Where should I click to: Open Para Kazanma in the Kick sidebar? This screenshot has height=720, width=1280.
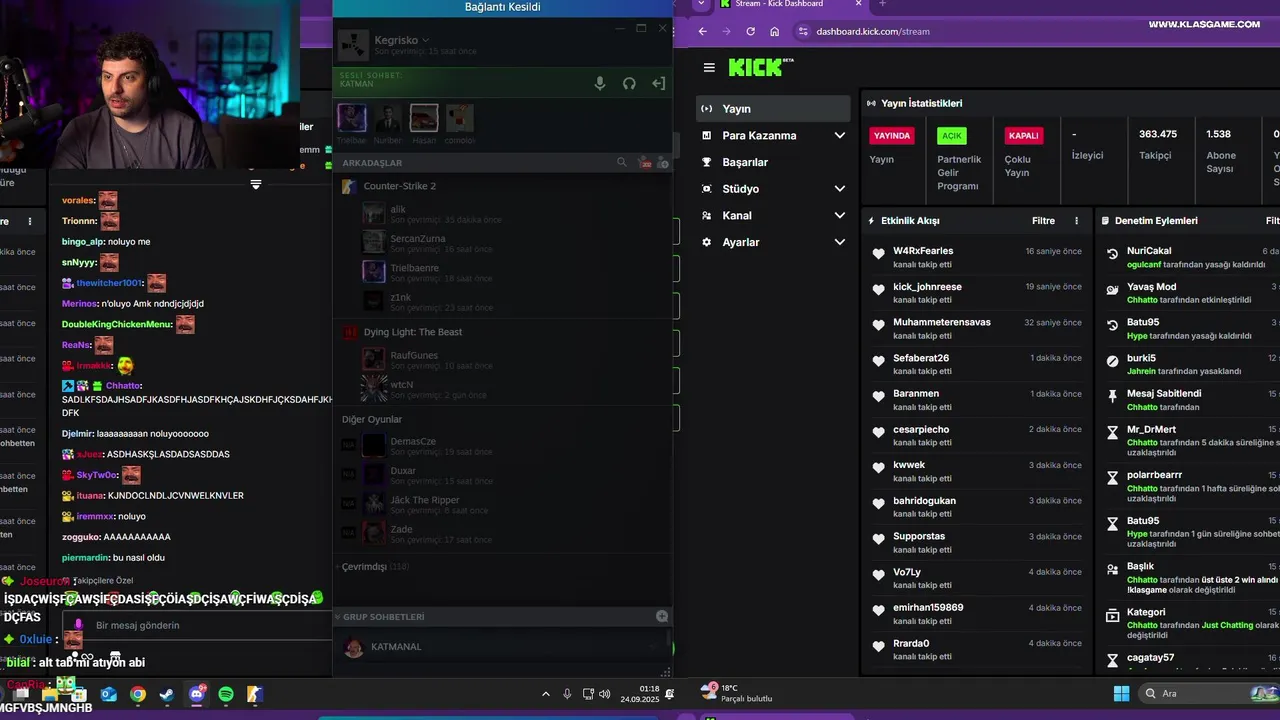(773, 136)
